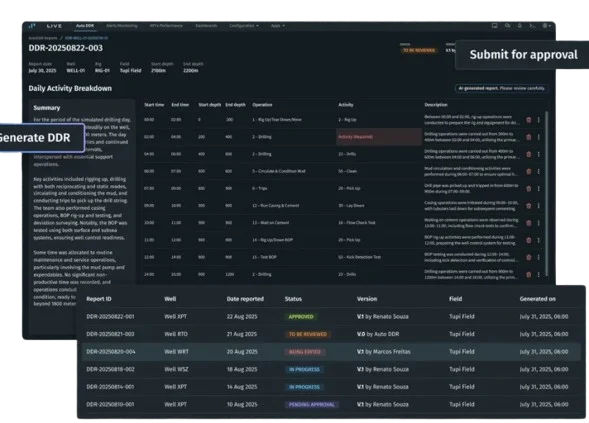The image size is (589, 423).
Task: Click the Status column header
Action: point(293,299)
